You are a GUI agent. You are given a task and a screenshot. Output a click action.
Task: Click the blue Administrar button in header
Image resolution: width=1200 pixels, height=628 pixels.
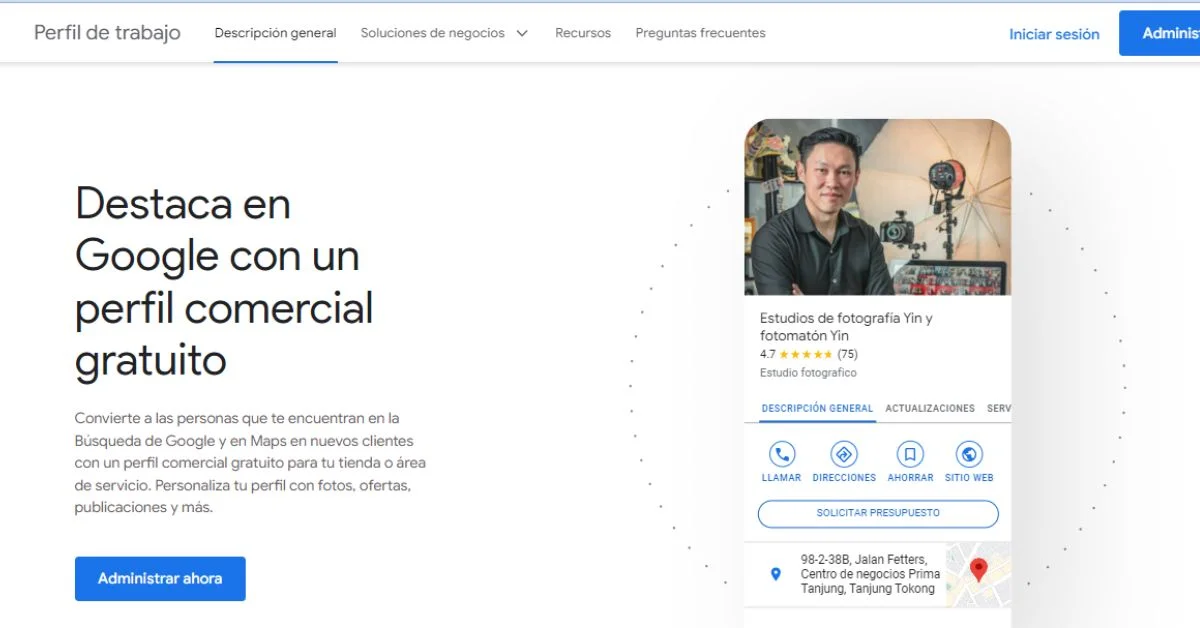point(1159,33)
